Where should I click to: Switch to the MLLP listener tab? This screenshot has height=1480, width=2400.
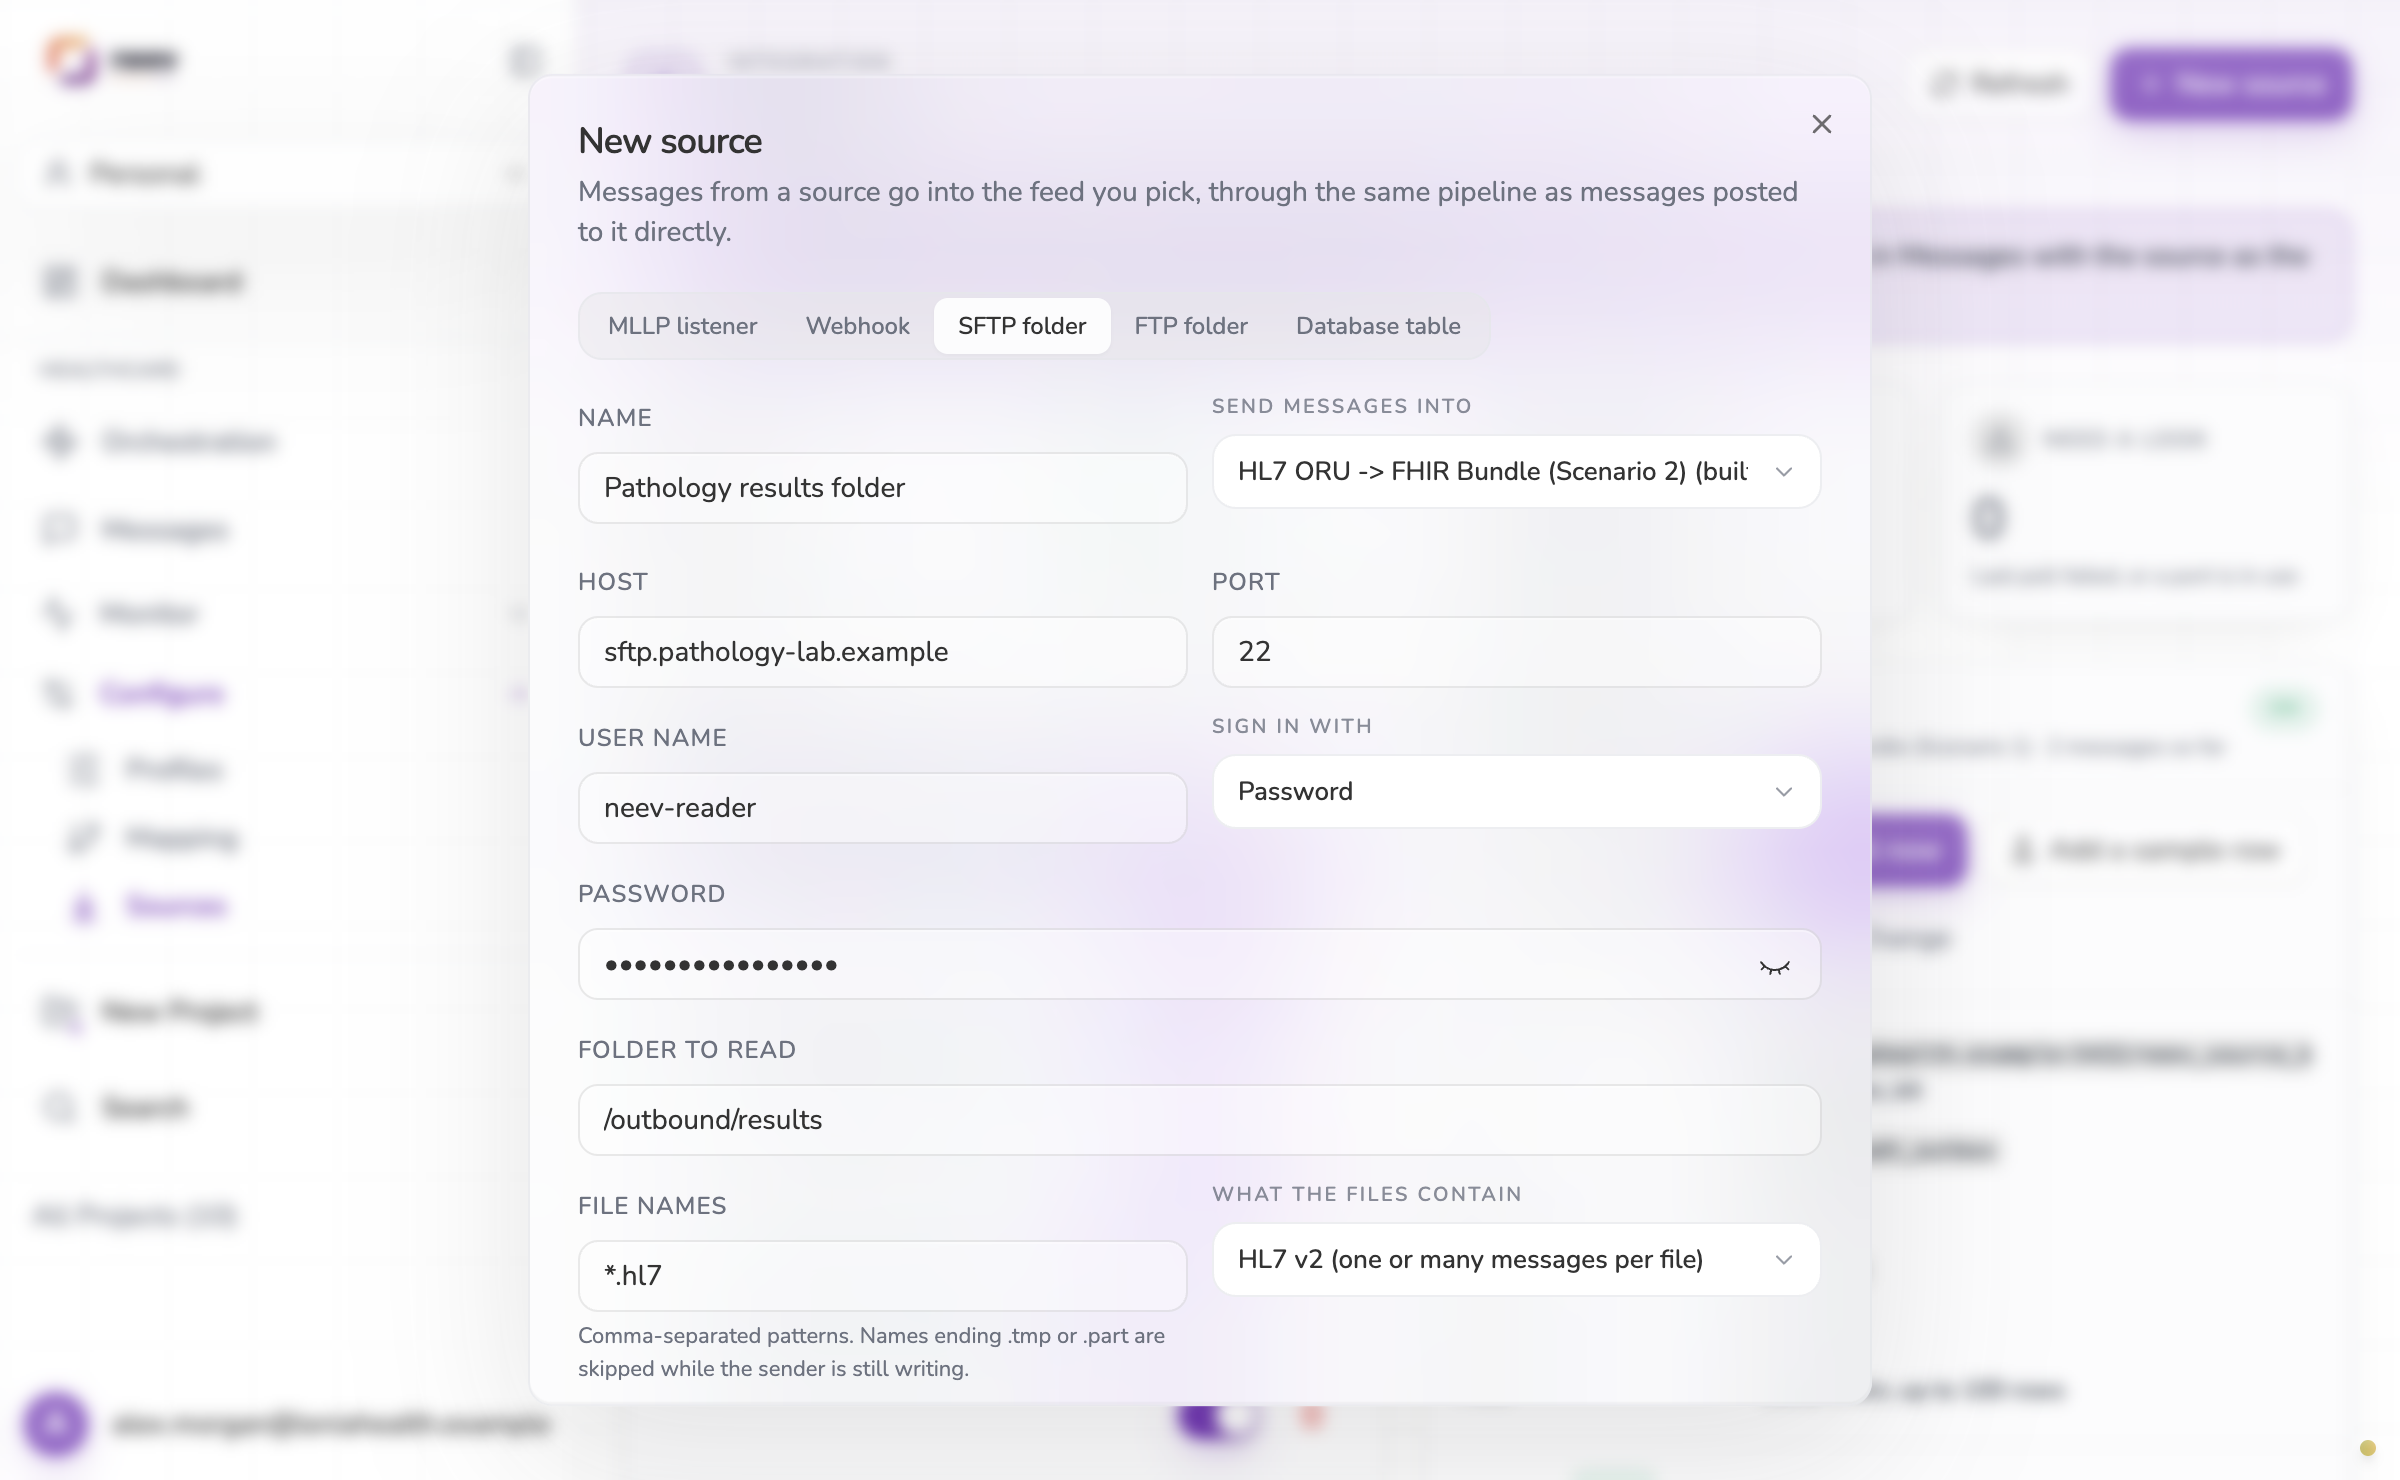pyautogui.click(x=682, y=326)
